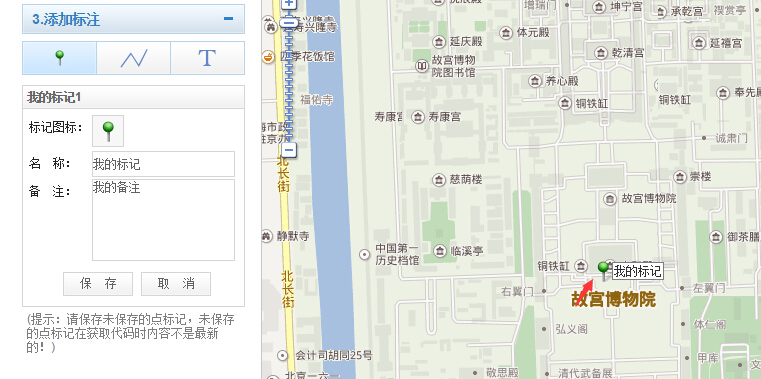The image size is (761, 379).
Task: Click the 延庆殿 landmark icon
Action: (439, 41)
